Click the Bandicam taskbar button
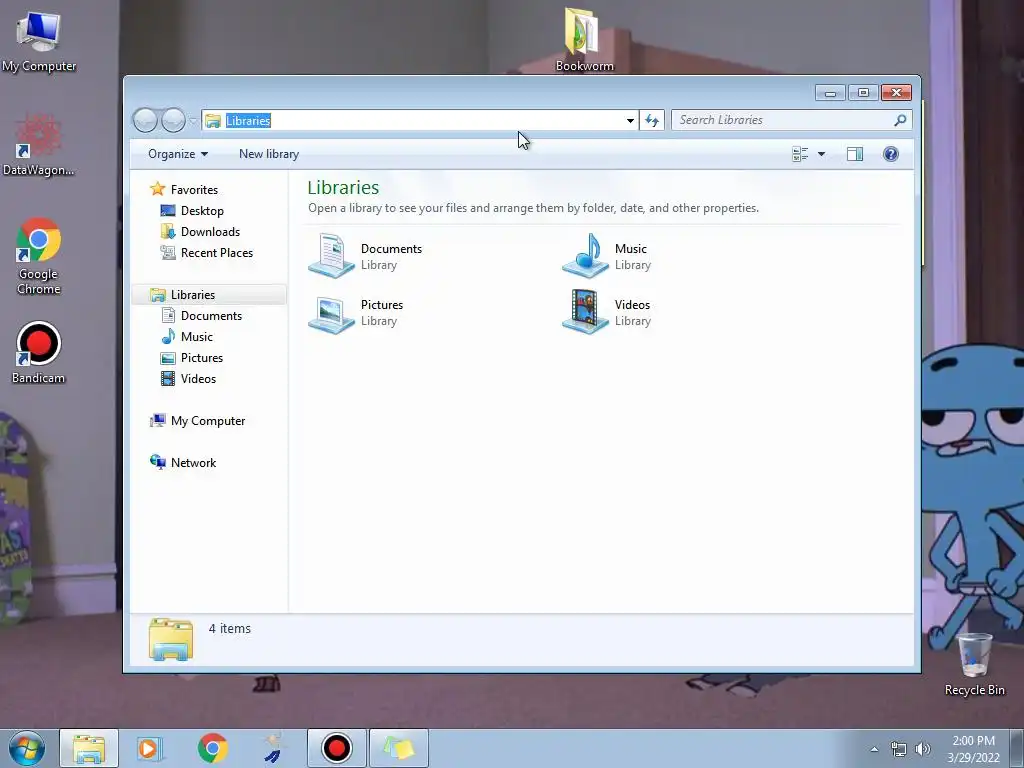 coord(336,748)
